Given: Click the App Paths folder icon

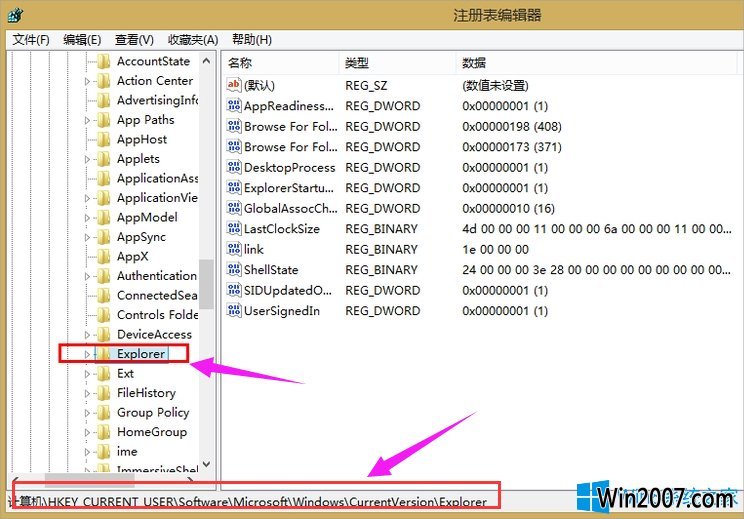Looking at the screenshot, I should point(103,120).
